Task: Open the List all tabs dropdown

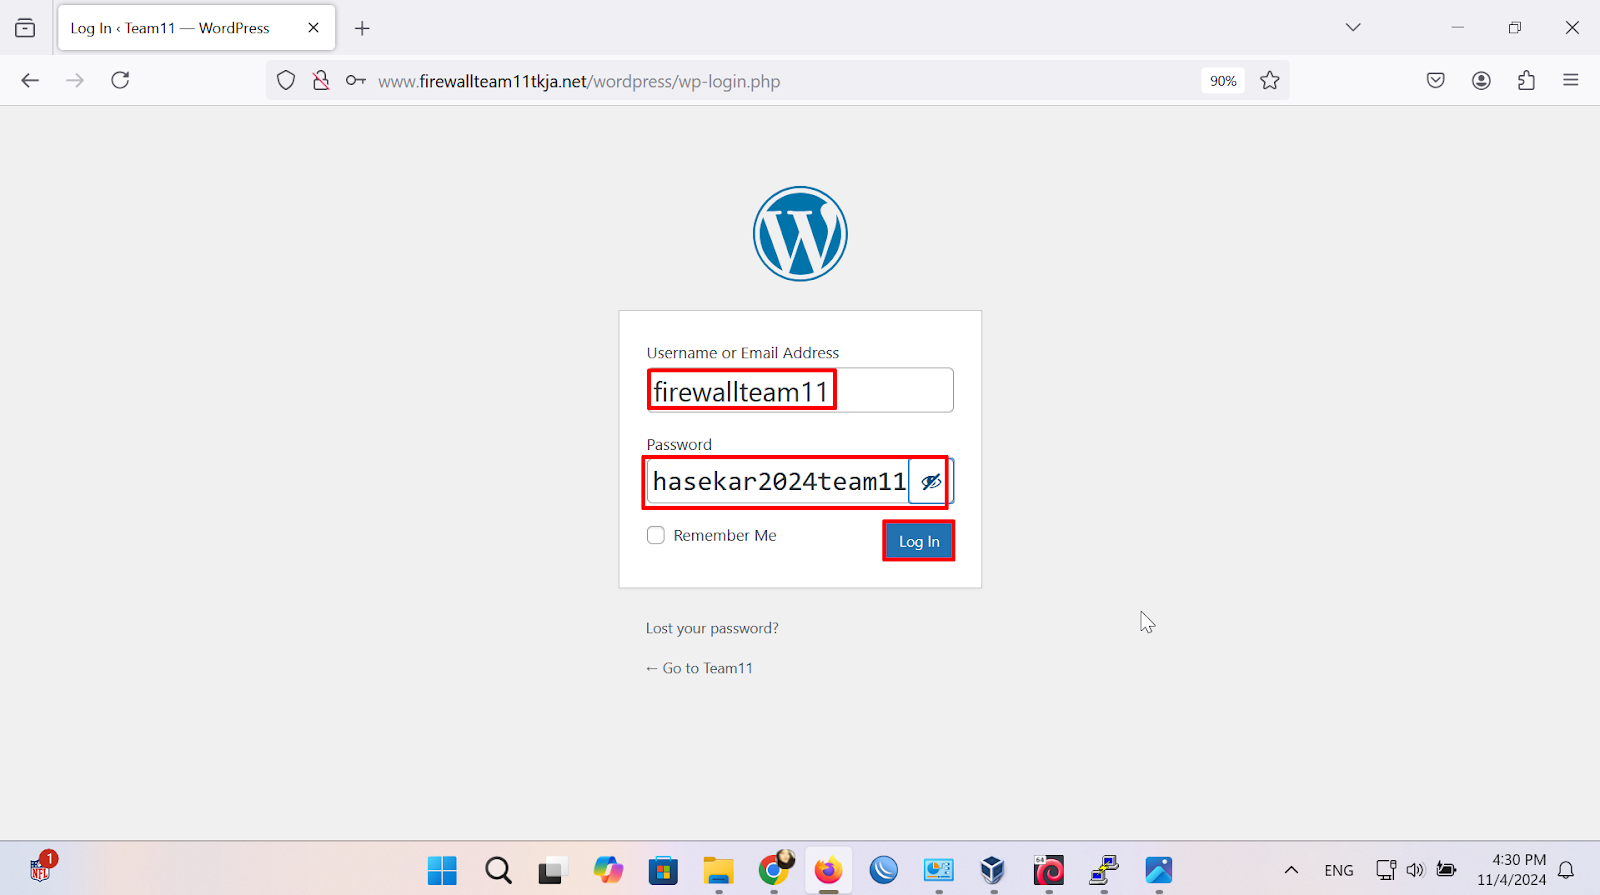Action: pos(1353,28)
